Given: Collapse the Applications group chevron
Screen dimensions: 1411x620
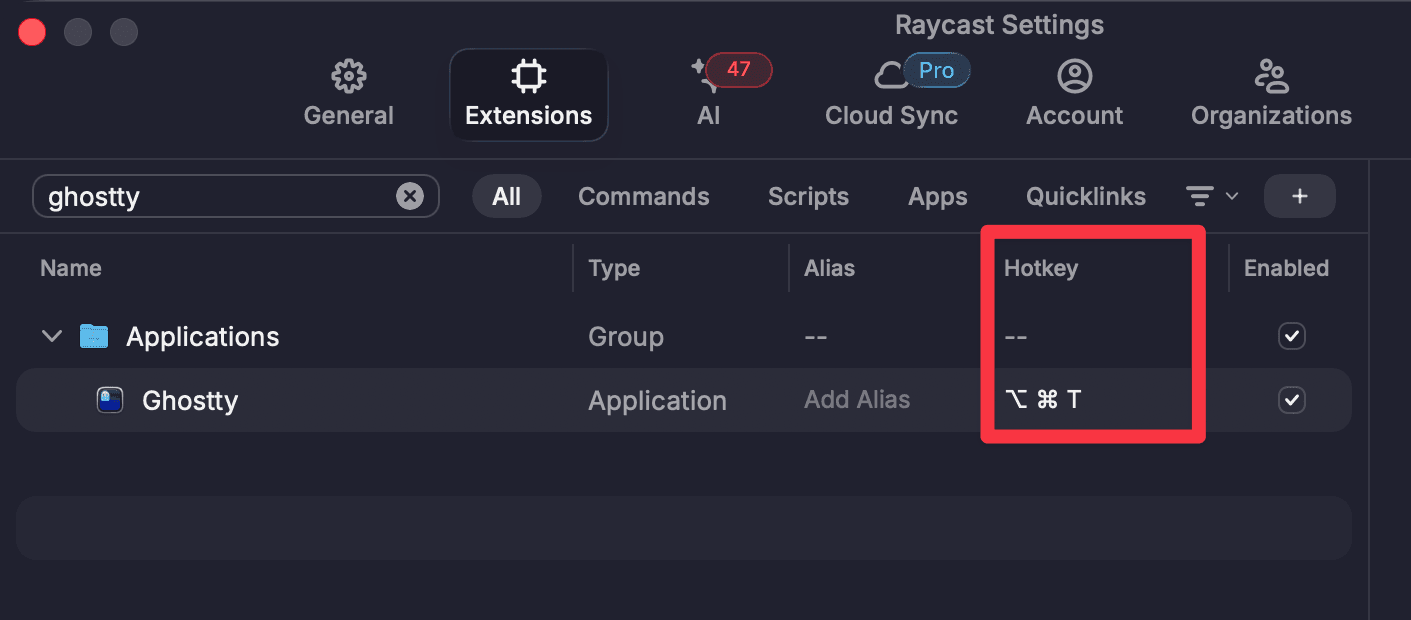Looking at the screenshot, I should pyautogui.click(x=52, y=336).
